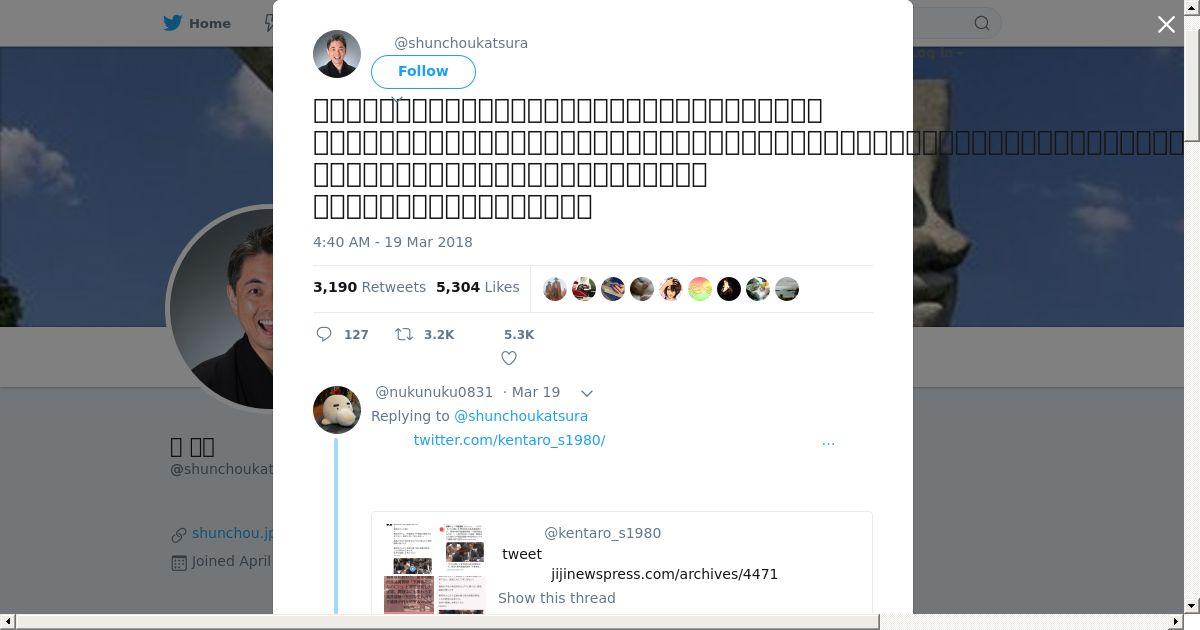The width and height of the screenshot is (1200, 630).
Task: View the 3,190 Retweets list
Action: (x=369, y=287)
